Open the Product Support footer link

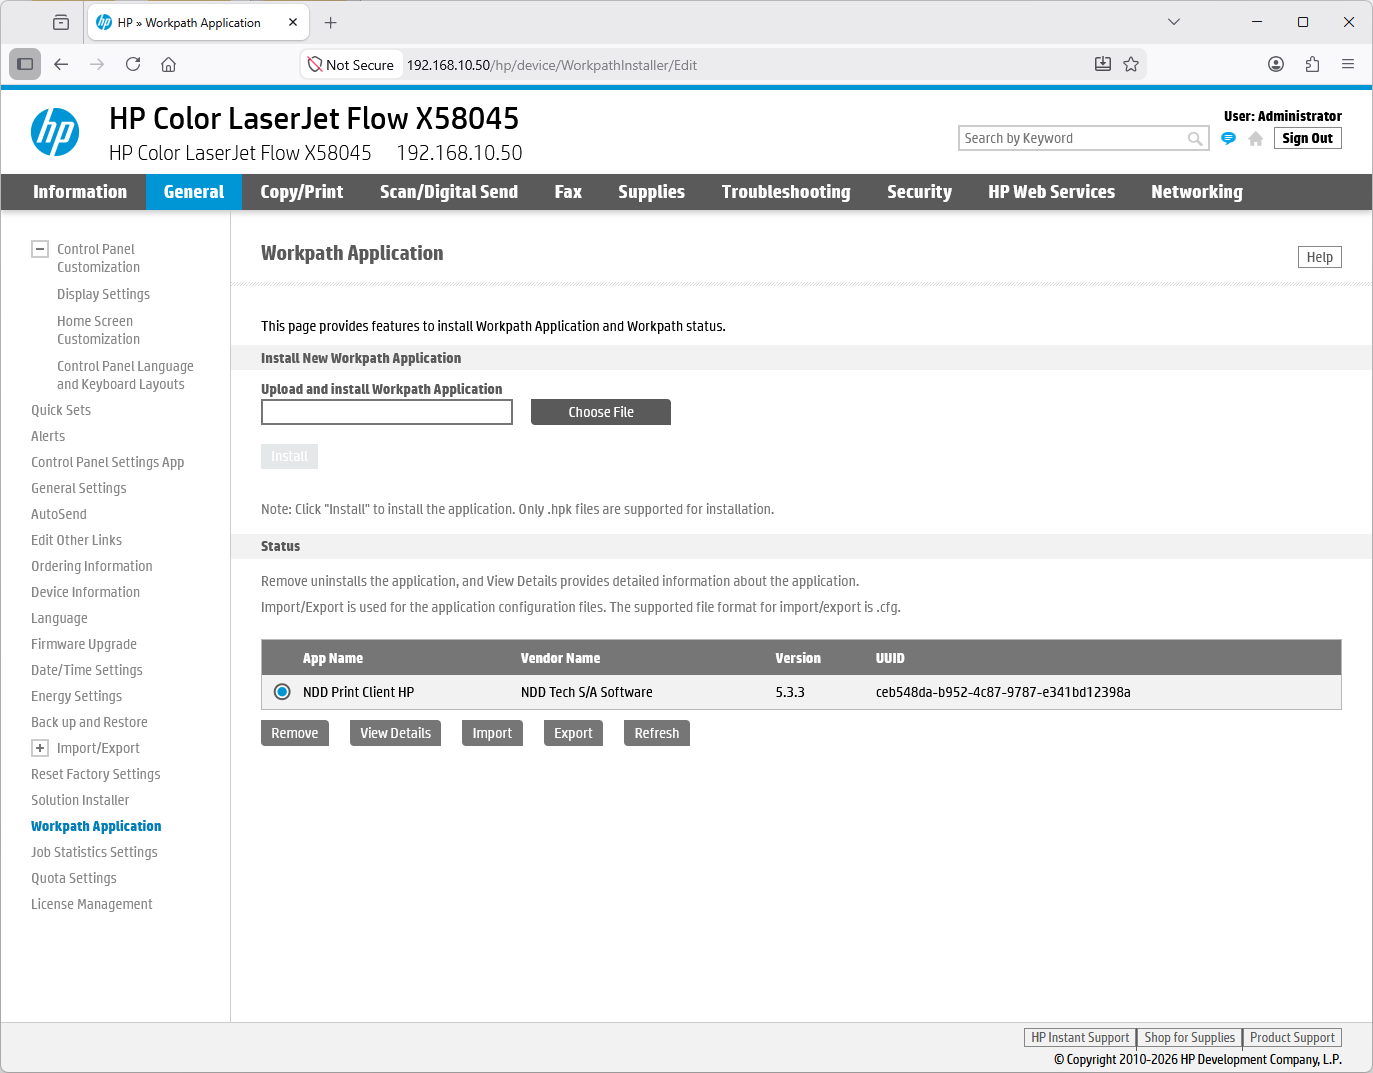tap(1291, 1038)
